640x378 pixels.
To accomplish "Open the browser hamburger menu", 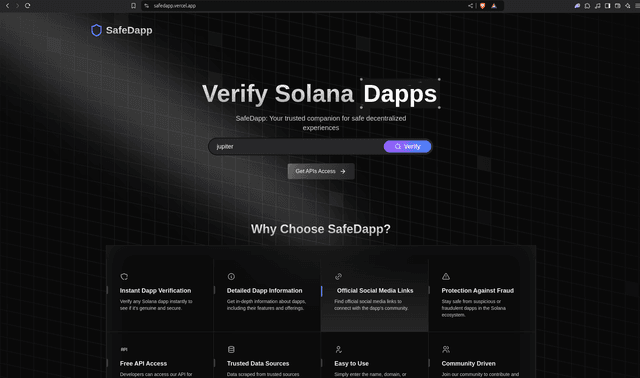I will point(637,6).
